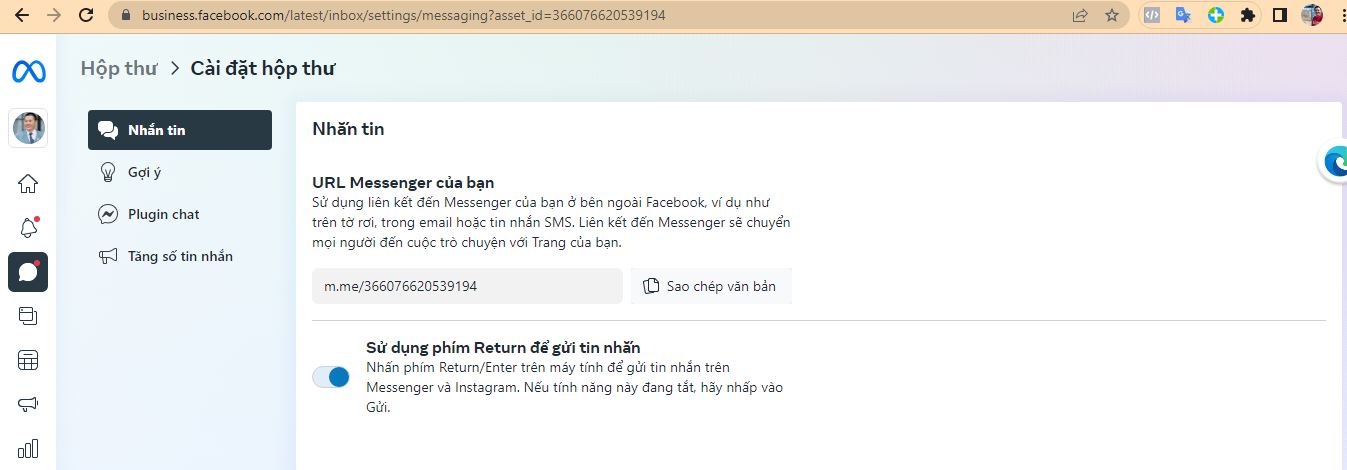This screenshot has width=1347, height=470.
Task: Open the Posts content icon in sidebar
Action: click(28, 316)
